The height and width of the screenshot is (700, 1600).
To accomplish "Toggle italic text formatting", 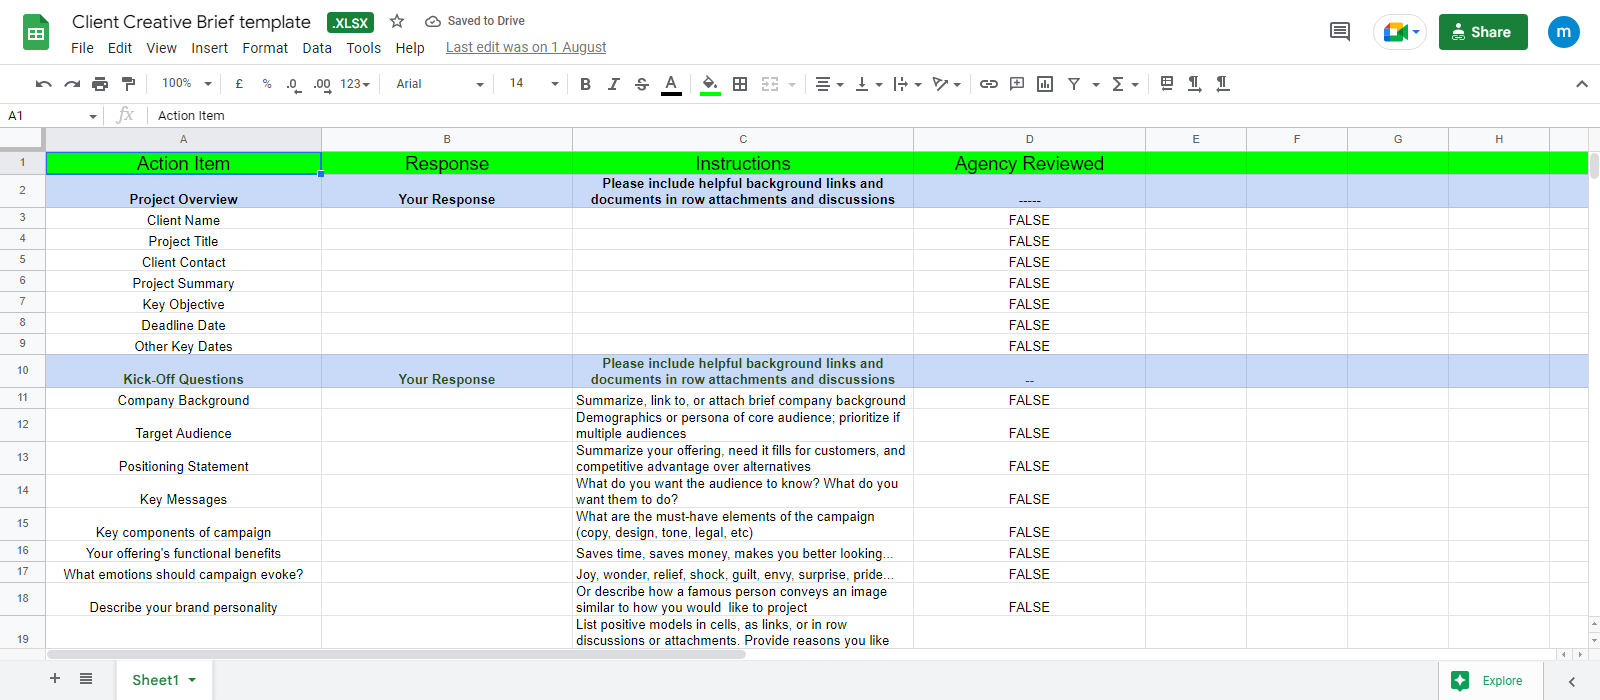I will 613,84.
